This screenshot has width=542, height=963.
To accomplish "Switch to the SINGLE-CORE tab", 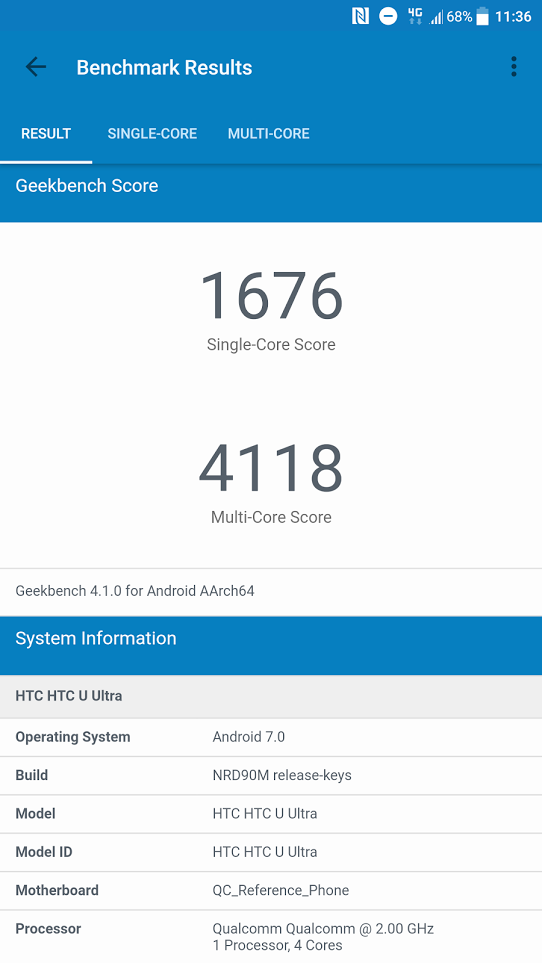I will [x=152, y=134].
